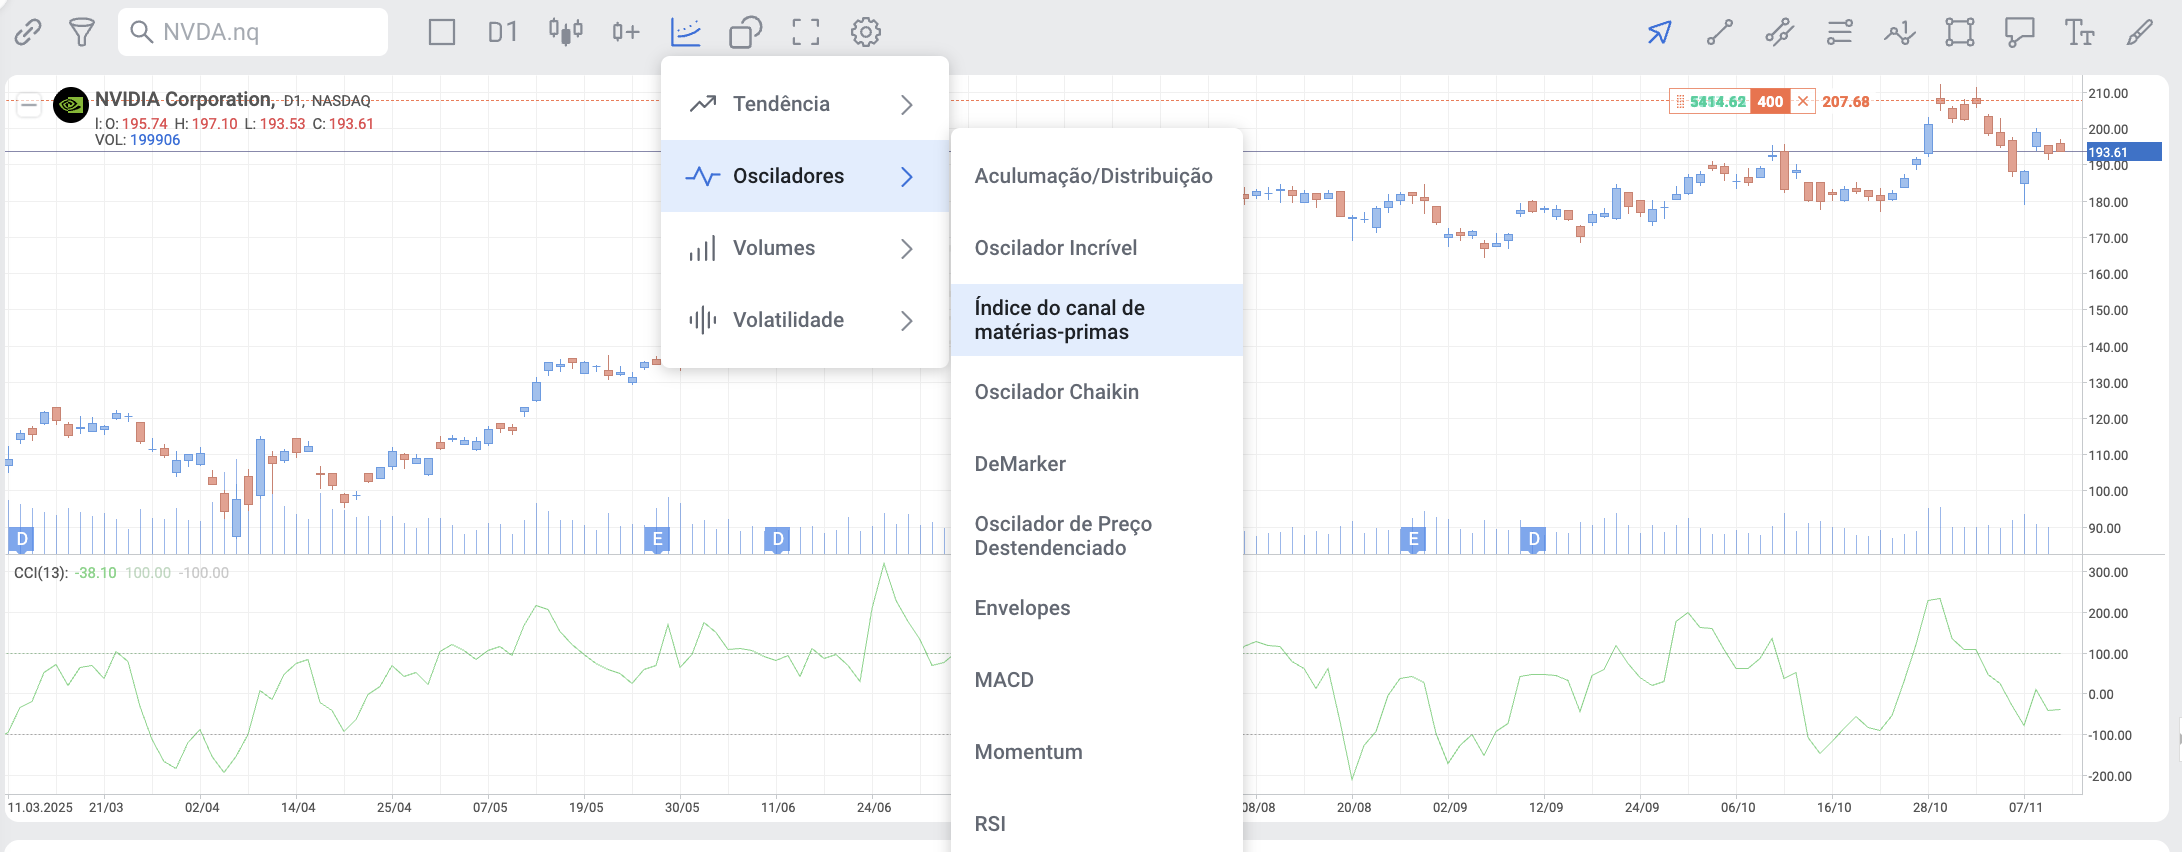This screenshot has height=852, width=2182.
Task: Open the Volumes submenu
Action: point(805,248)
